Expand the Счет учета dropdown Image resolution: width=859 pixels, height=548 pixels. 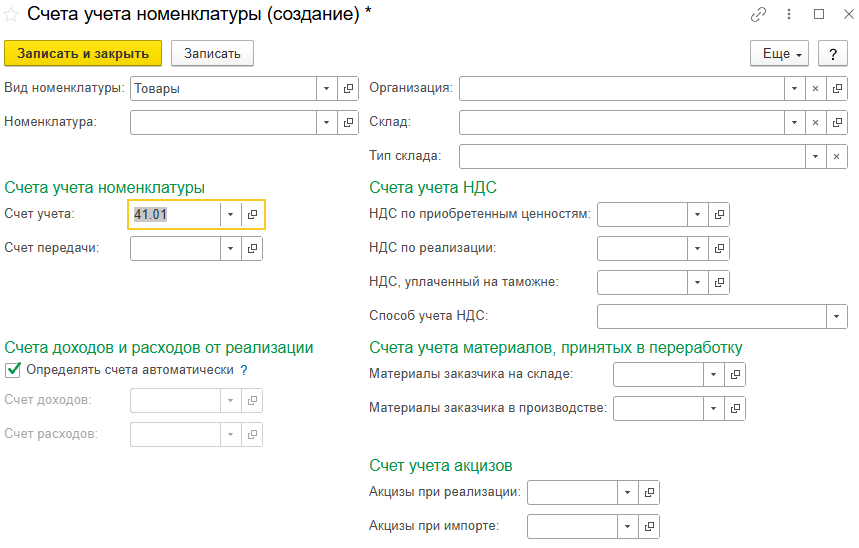coord(231,214)
